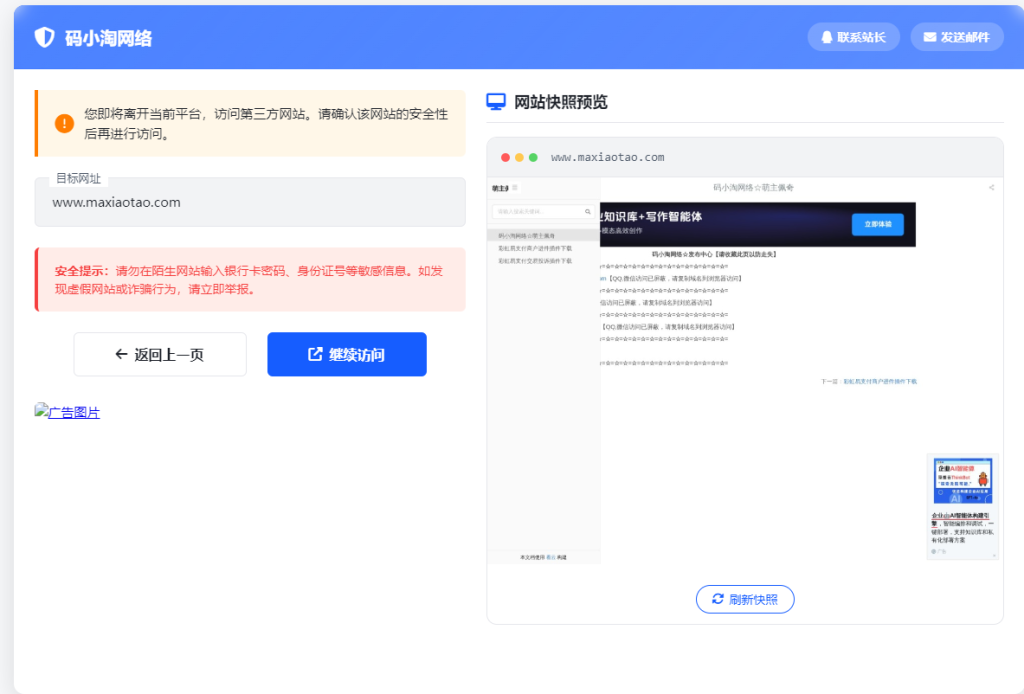Open the hamburger menu in snapshot sidebar header

517,189
